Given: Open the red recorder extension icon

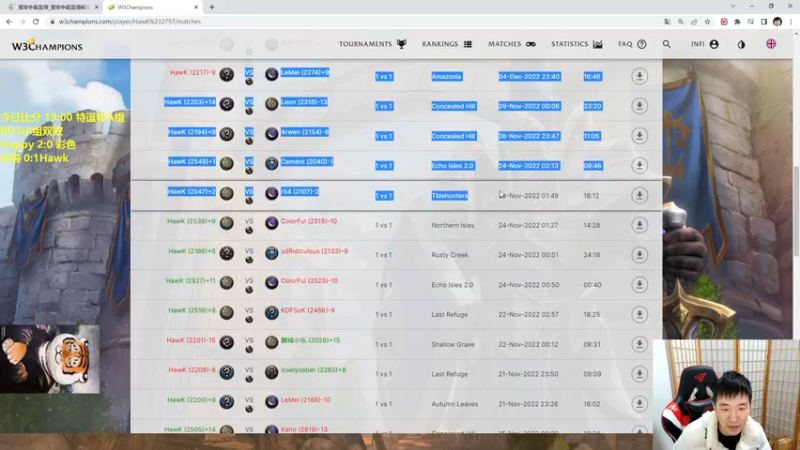Looking at the screenshot, I should (724, 21).
